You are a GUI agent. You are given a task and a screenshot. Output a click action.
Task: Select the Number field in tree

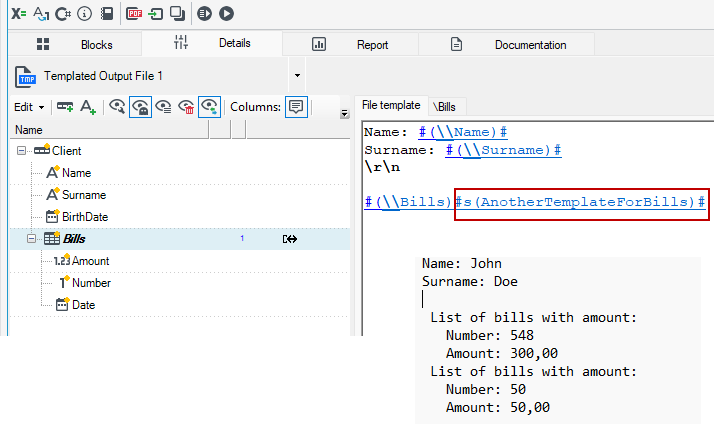(x=92, y=283)
